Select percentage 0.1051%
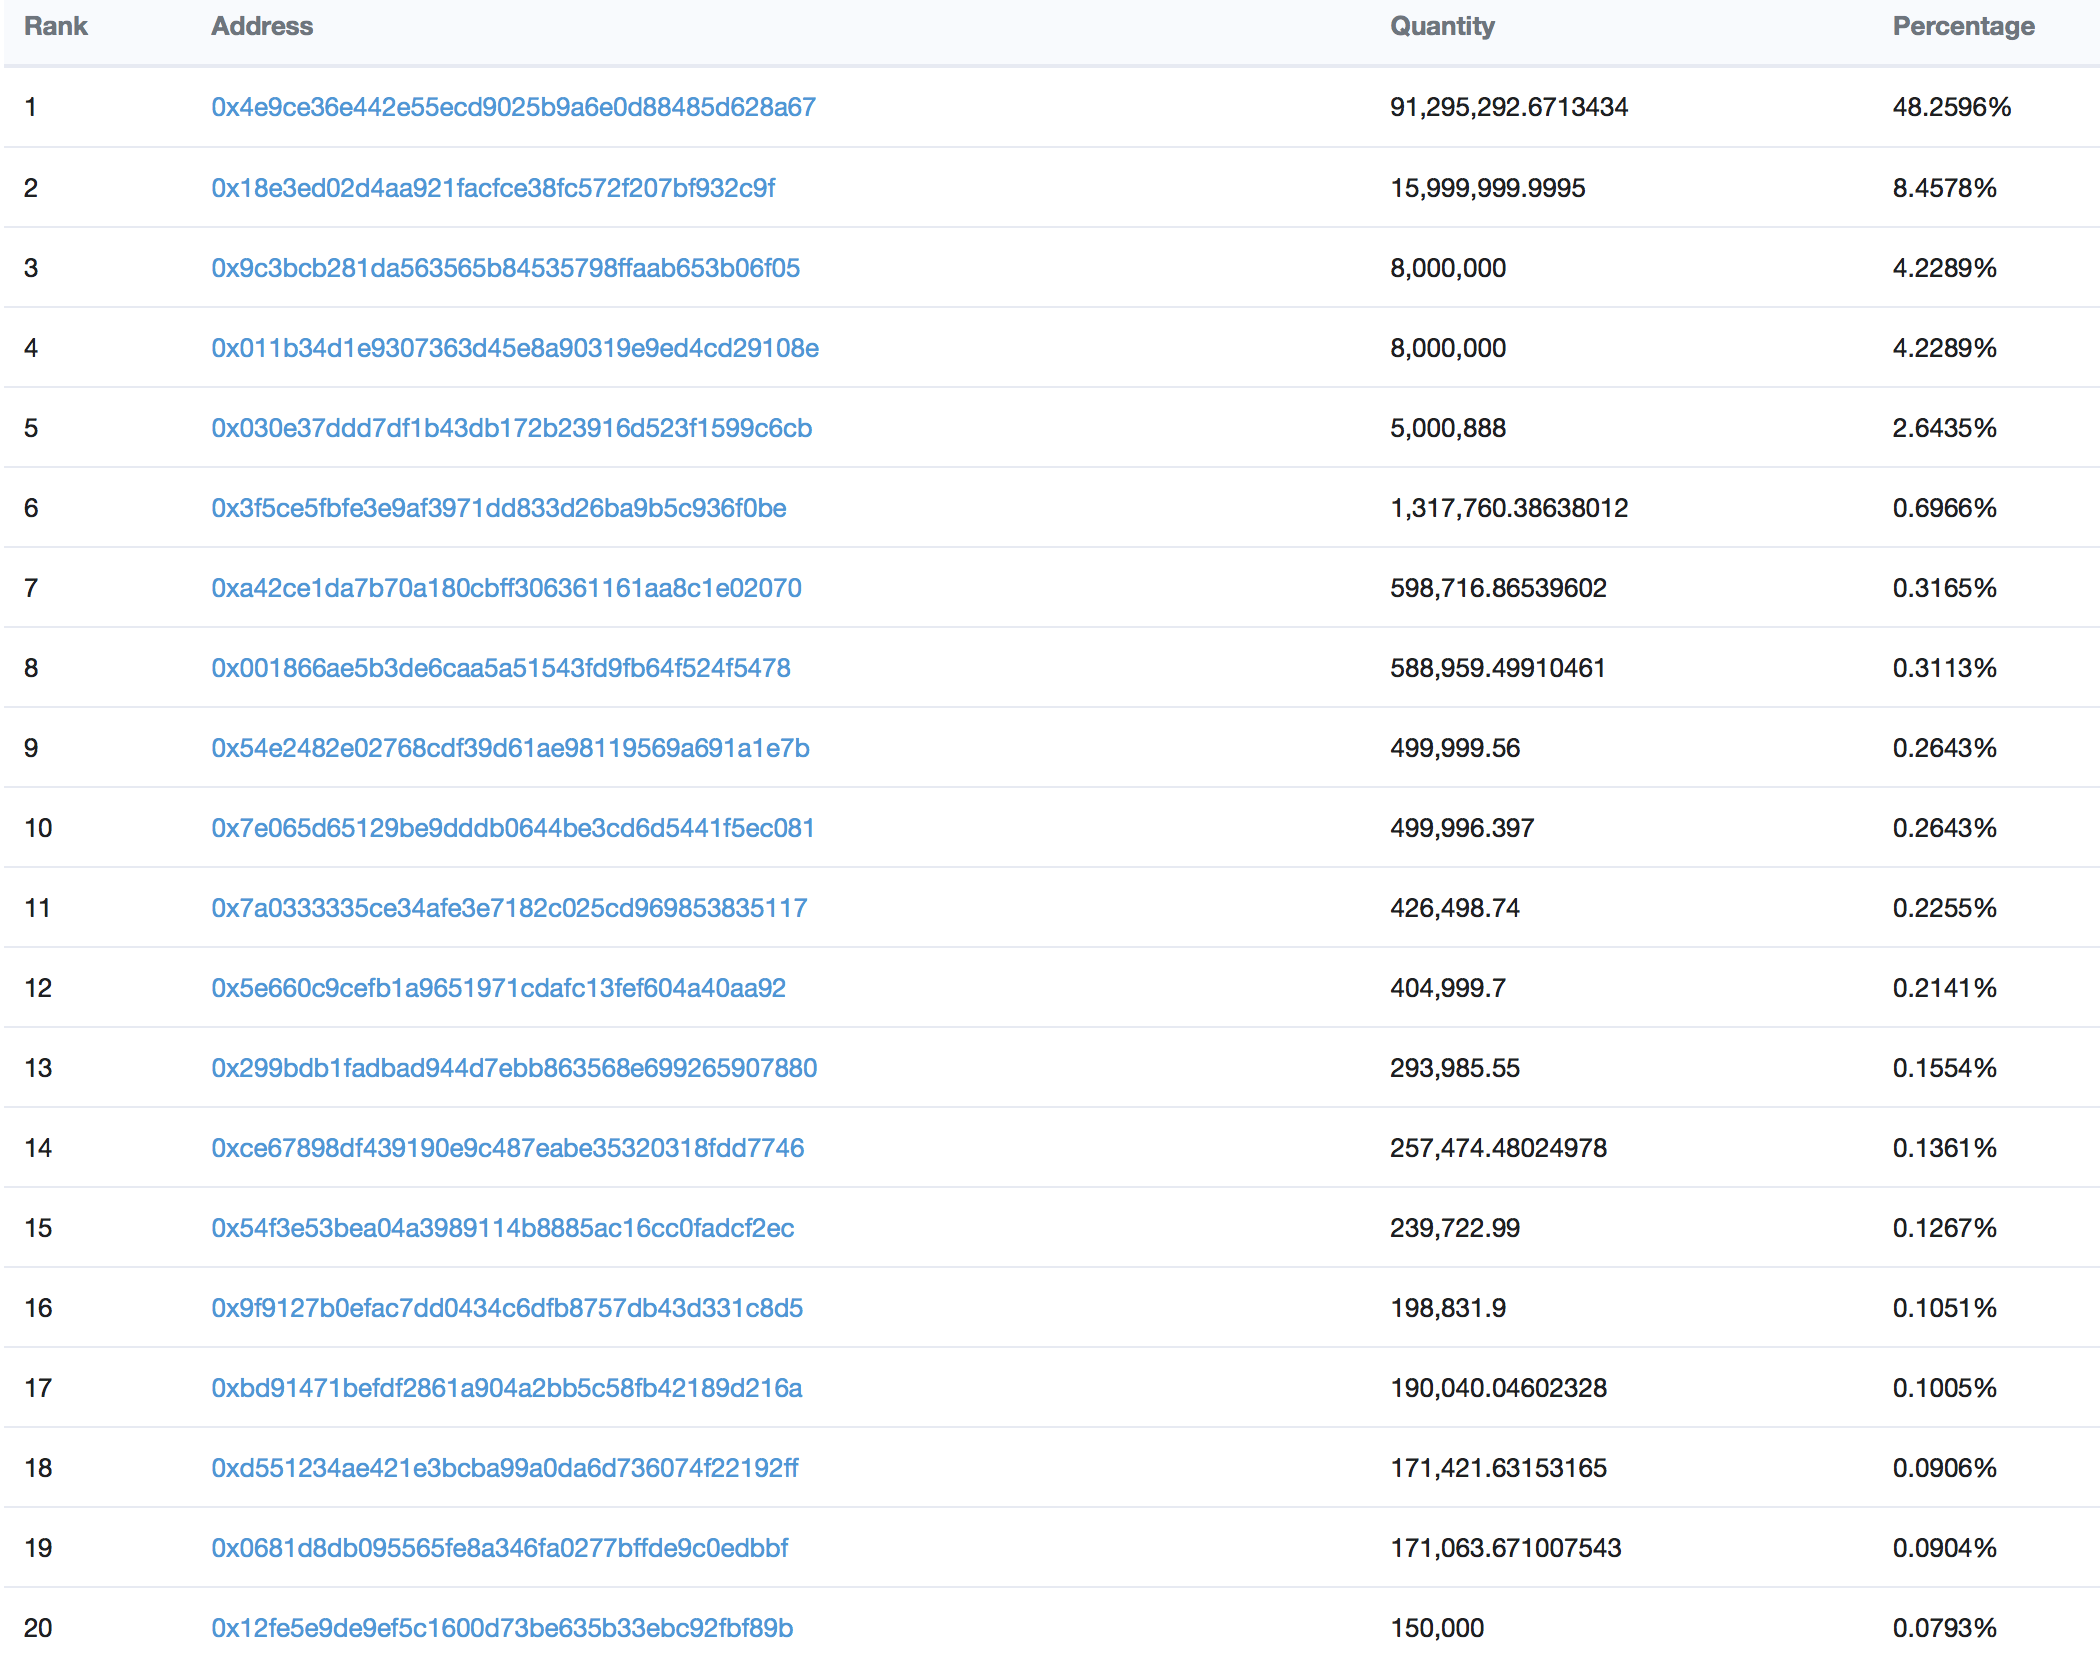Viewport: 2100px width, 1660px height. point(1944,1308)
